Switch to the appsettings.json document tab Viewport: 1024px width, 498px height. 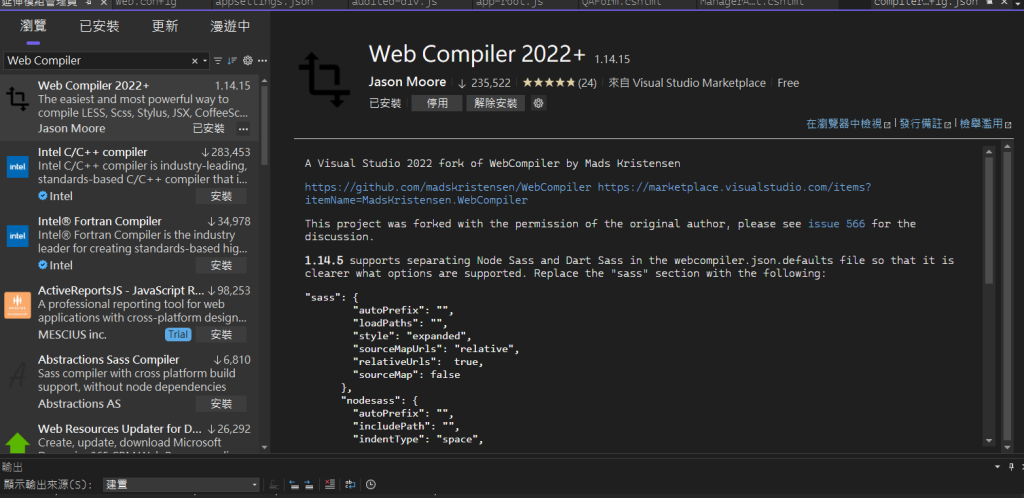(264, 3)
